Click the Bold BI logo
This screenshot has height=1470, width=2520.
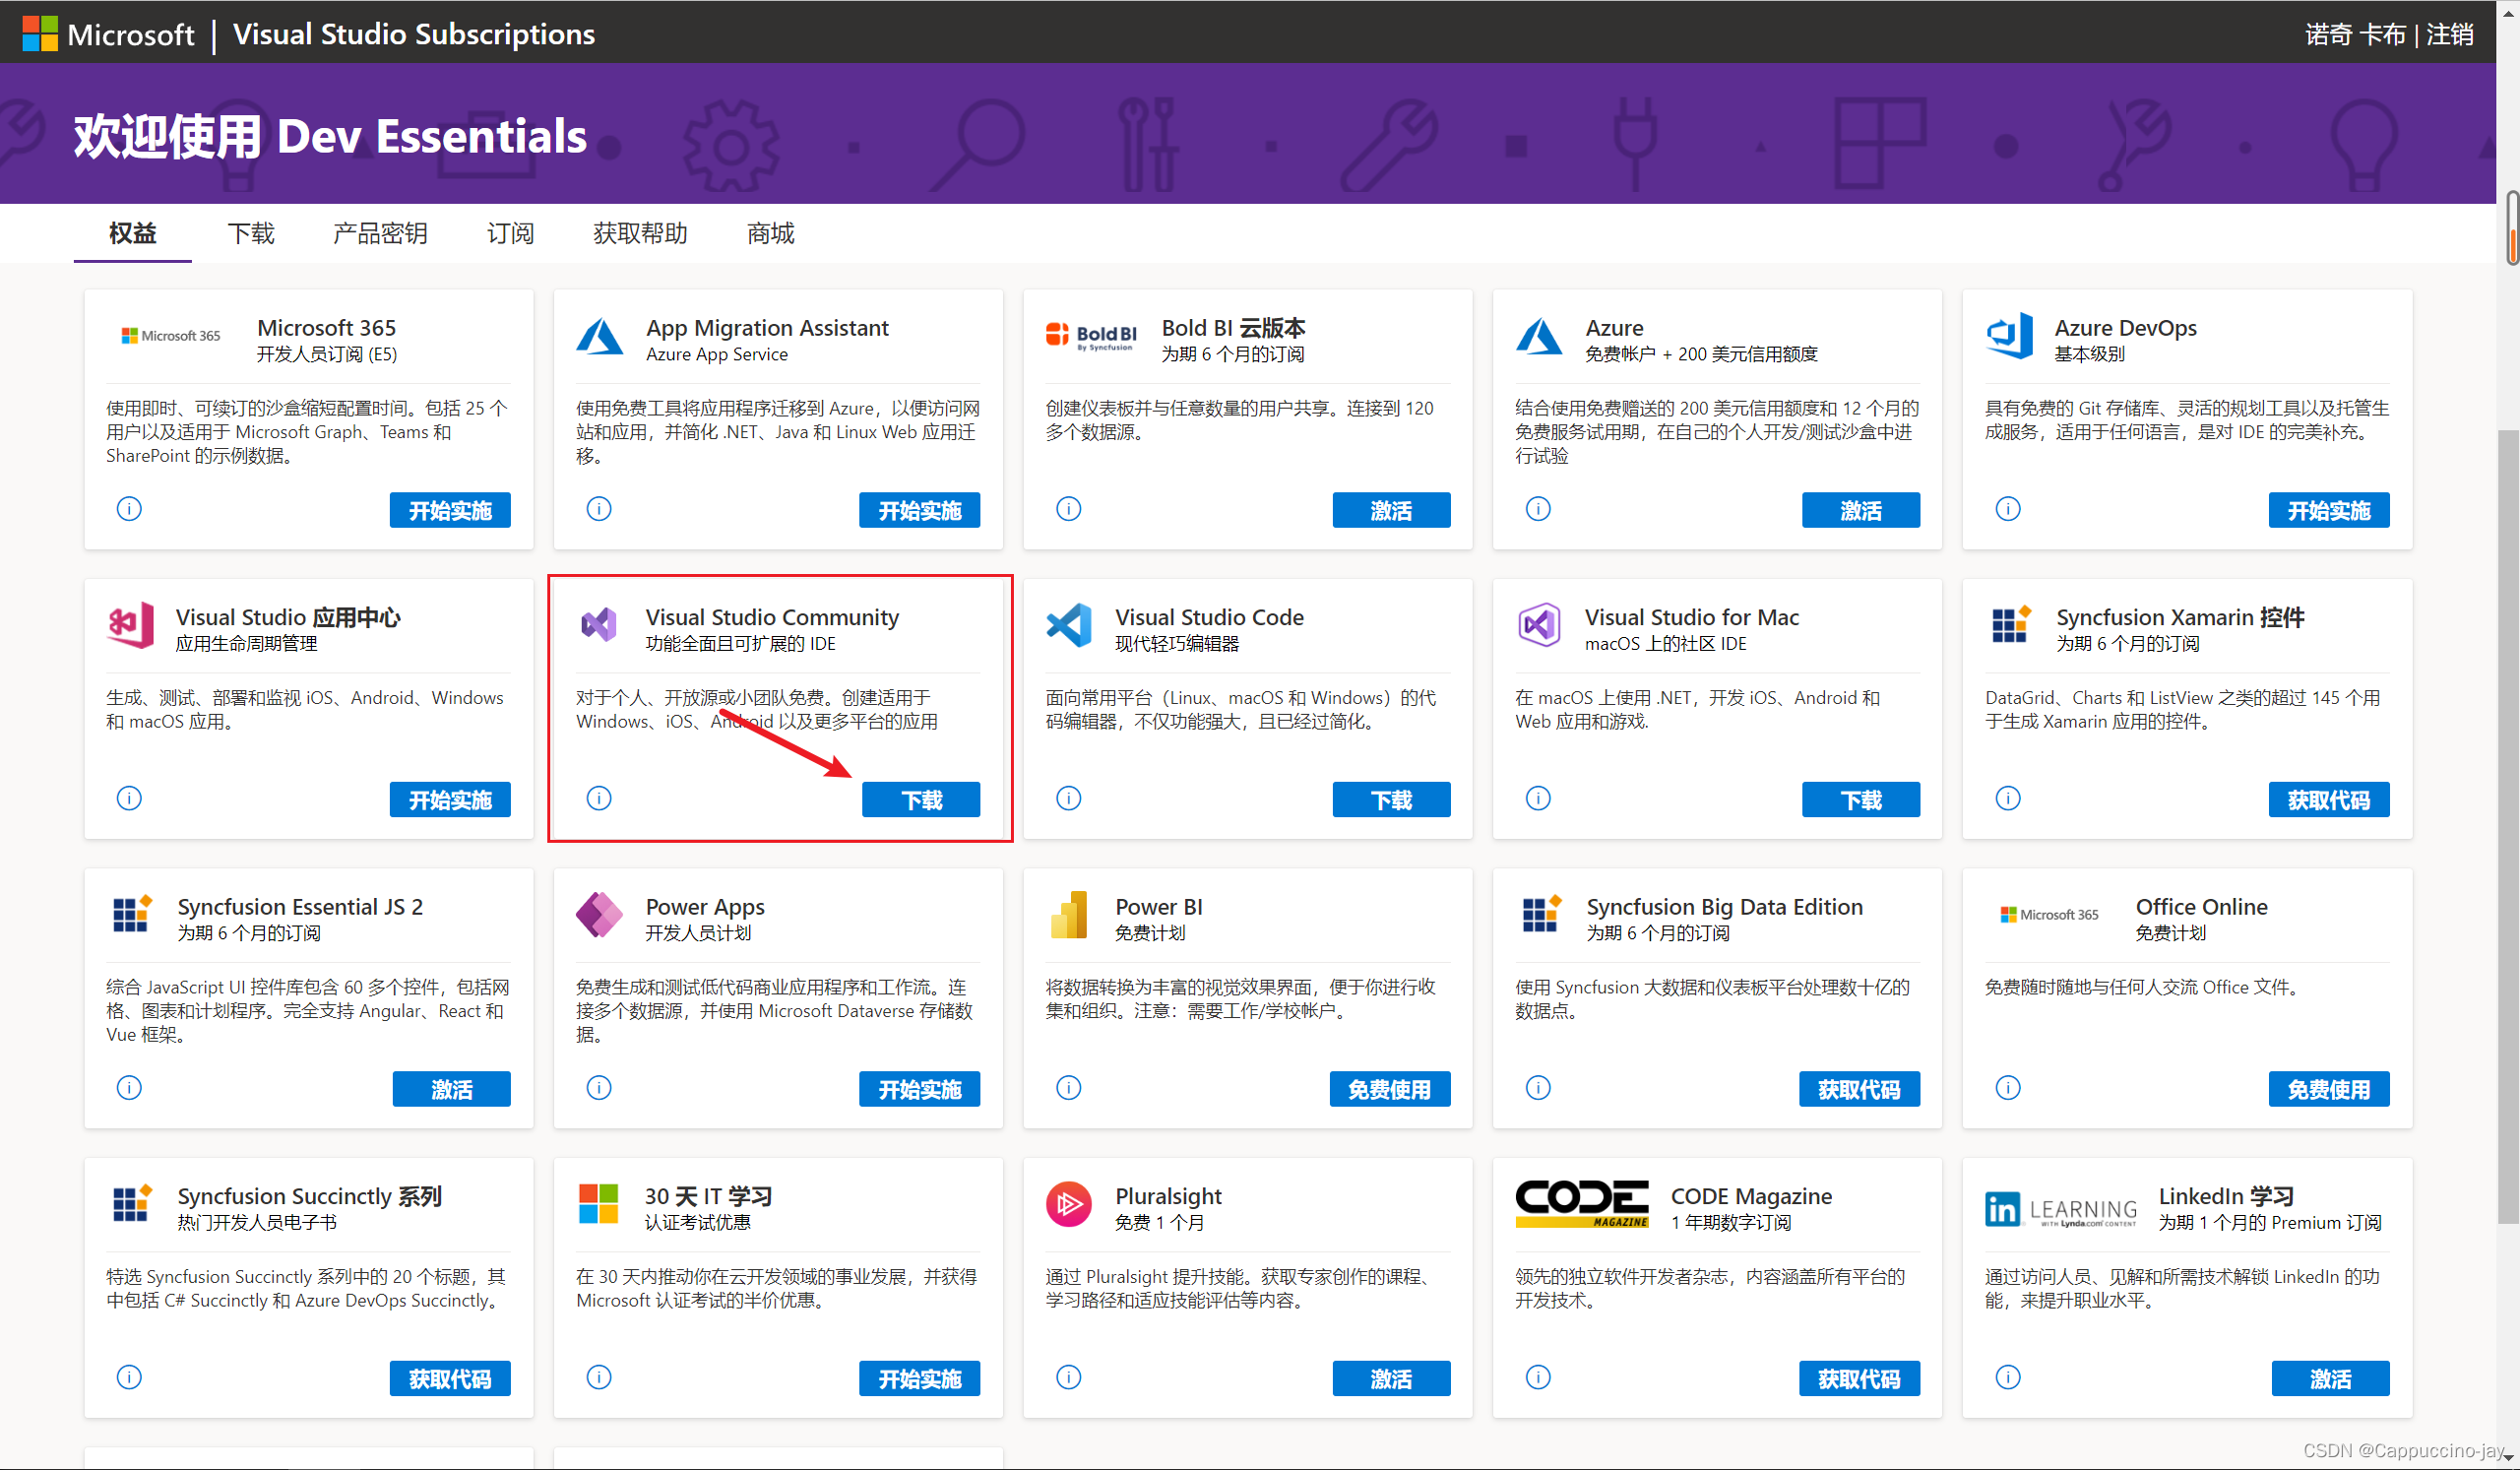tap(1089, 336)
